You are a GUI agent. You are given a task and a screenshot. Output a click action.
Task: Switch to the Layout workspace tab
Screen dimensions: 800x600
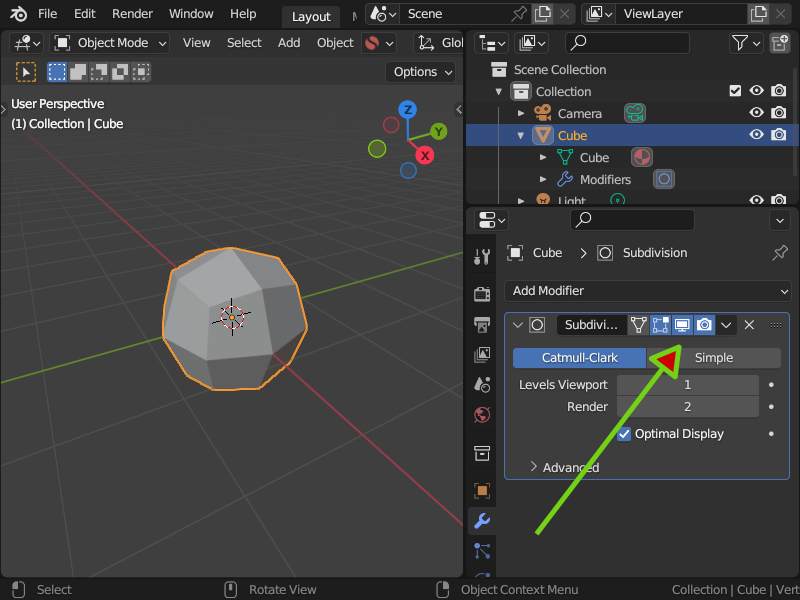pos(311,17)
